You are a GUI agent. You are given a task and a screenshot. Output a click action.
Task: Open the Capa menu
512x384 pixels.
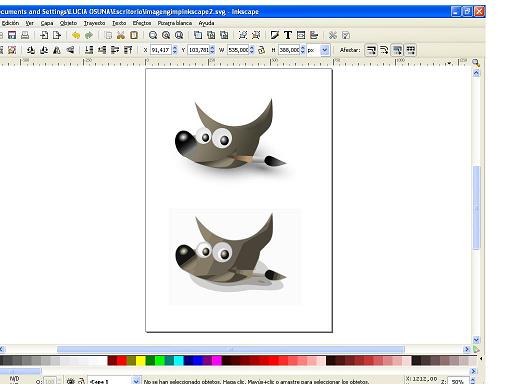(x=47, y=23)
